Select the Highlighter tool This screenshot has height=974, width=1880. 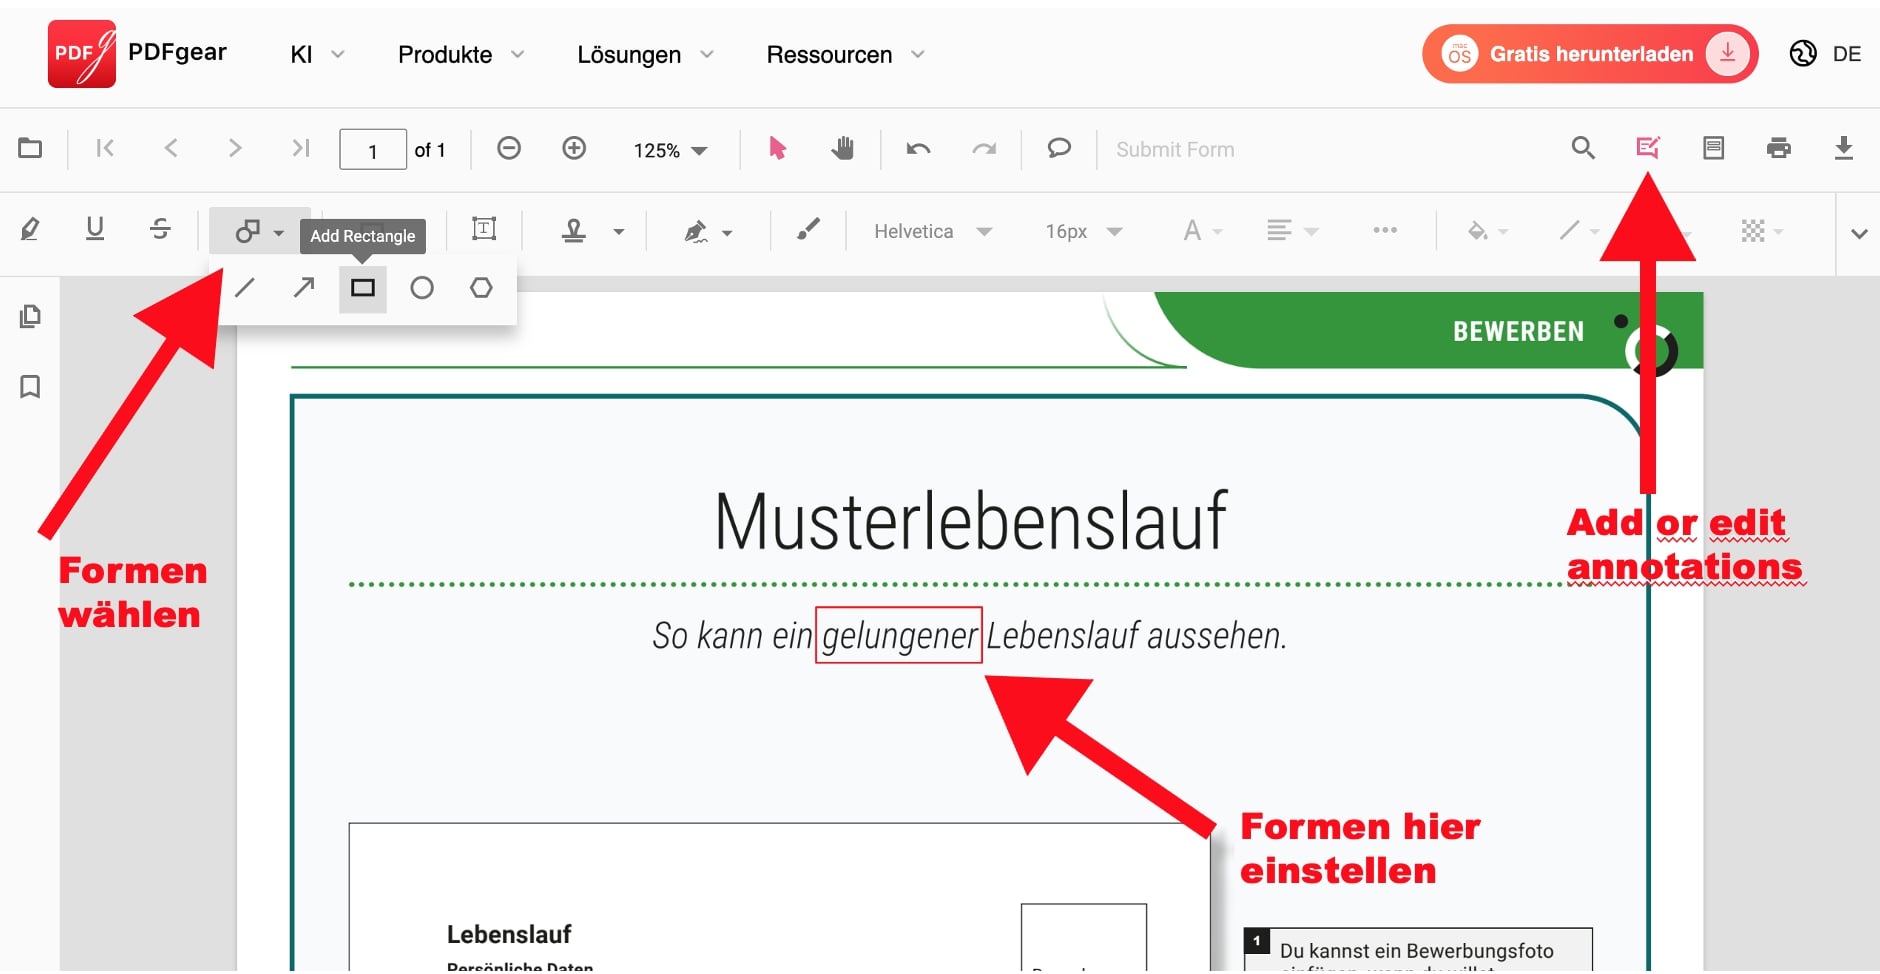click(x=30, y=230)
